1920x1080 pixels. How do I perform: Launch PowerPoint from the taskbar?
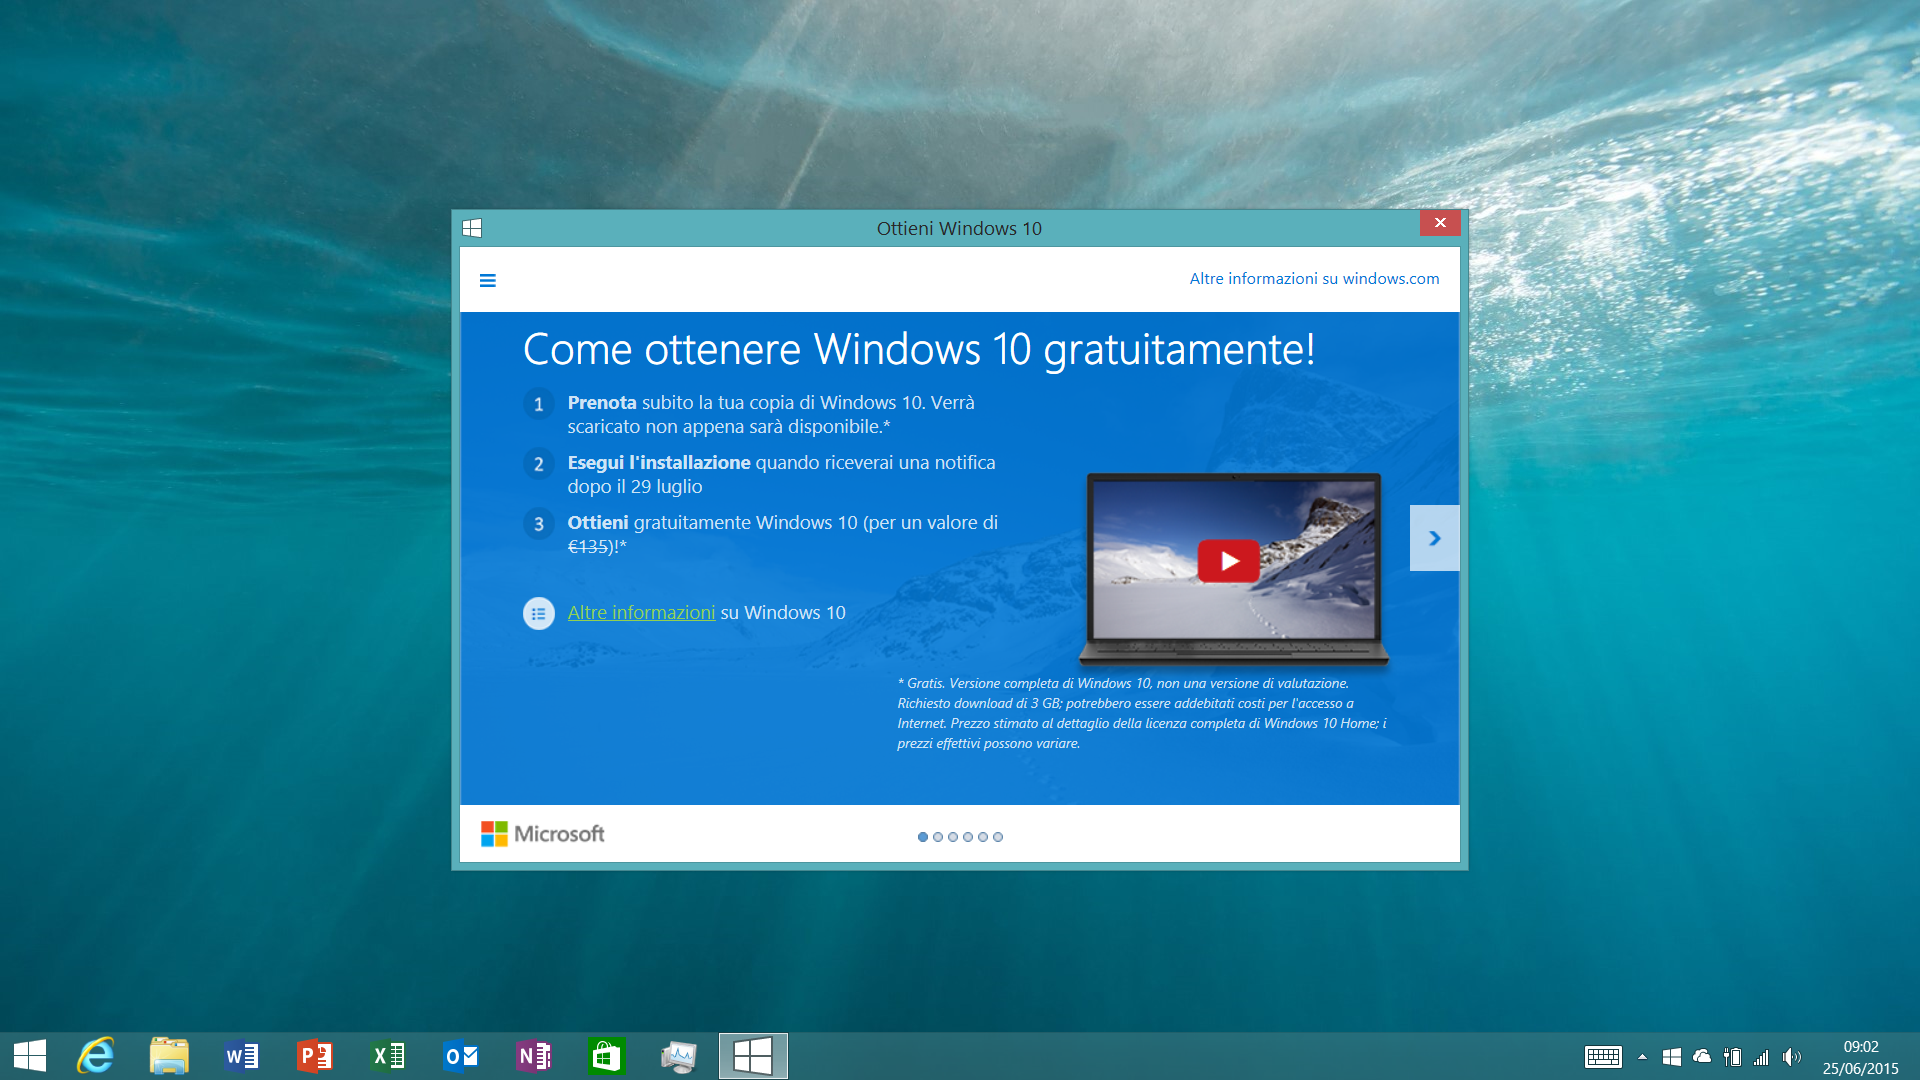tap(315, 1056)
